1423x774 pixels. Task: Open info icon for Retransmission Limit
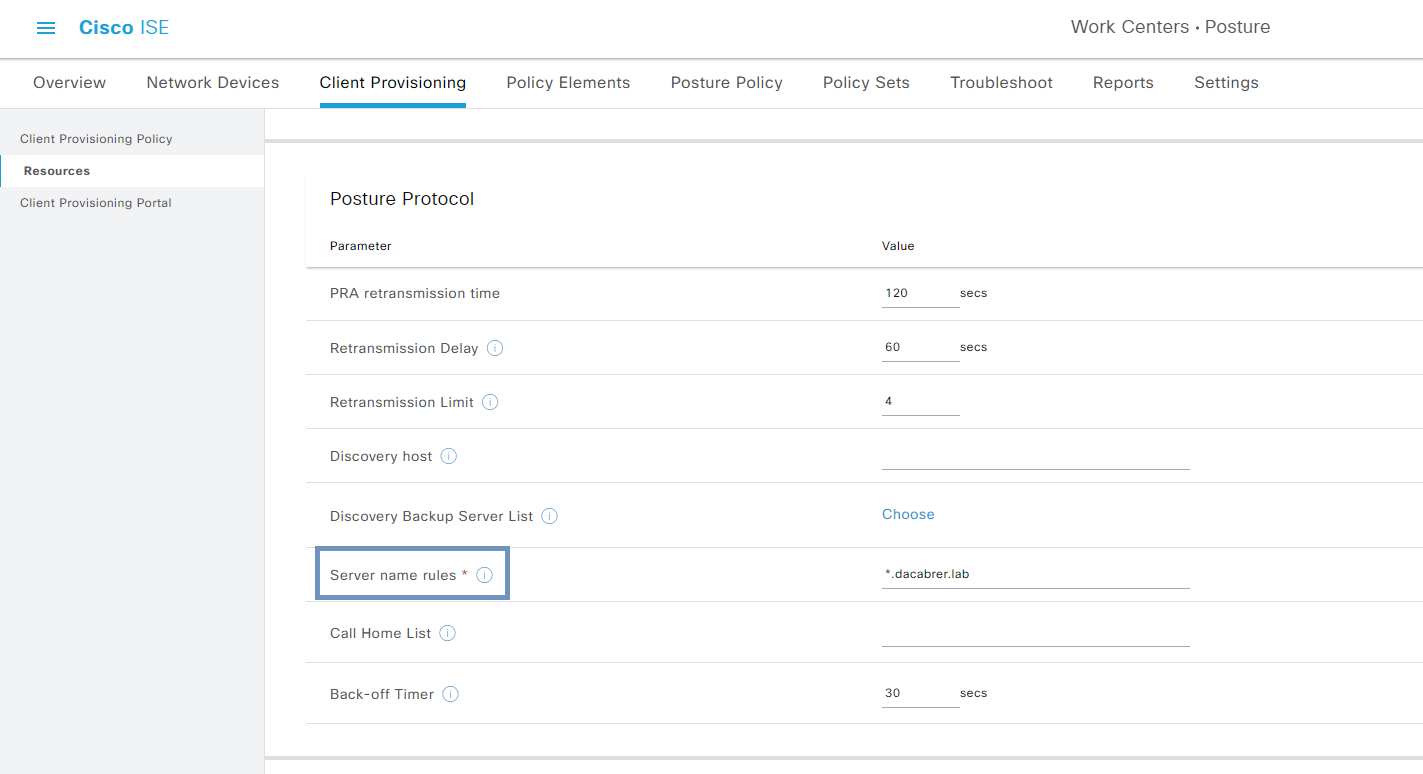pyautogui.click(x=490, y=402)
